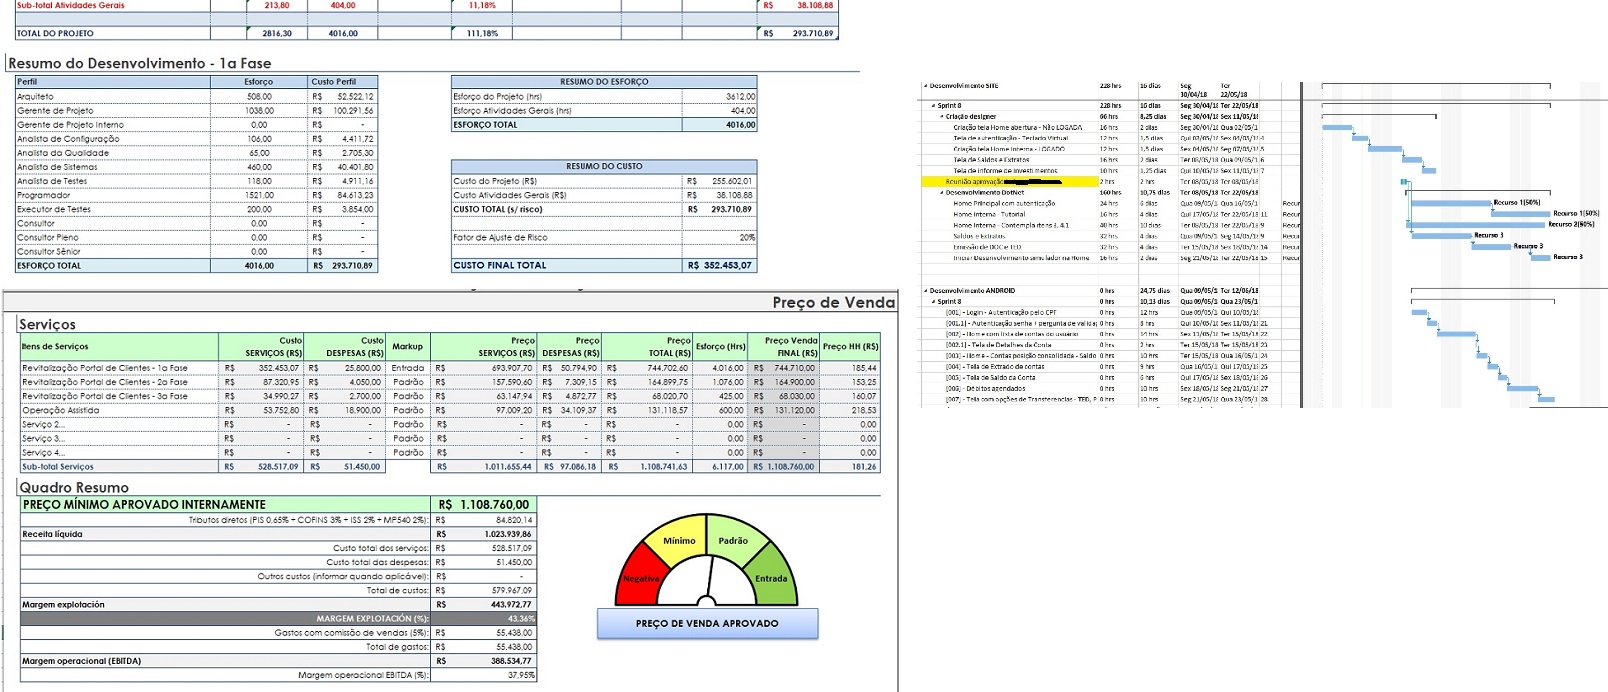
Task: Select the Gantt bar labeled Recurso 2(50%)
Action: tap(1477, 225)
